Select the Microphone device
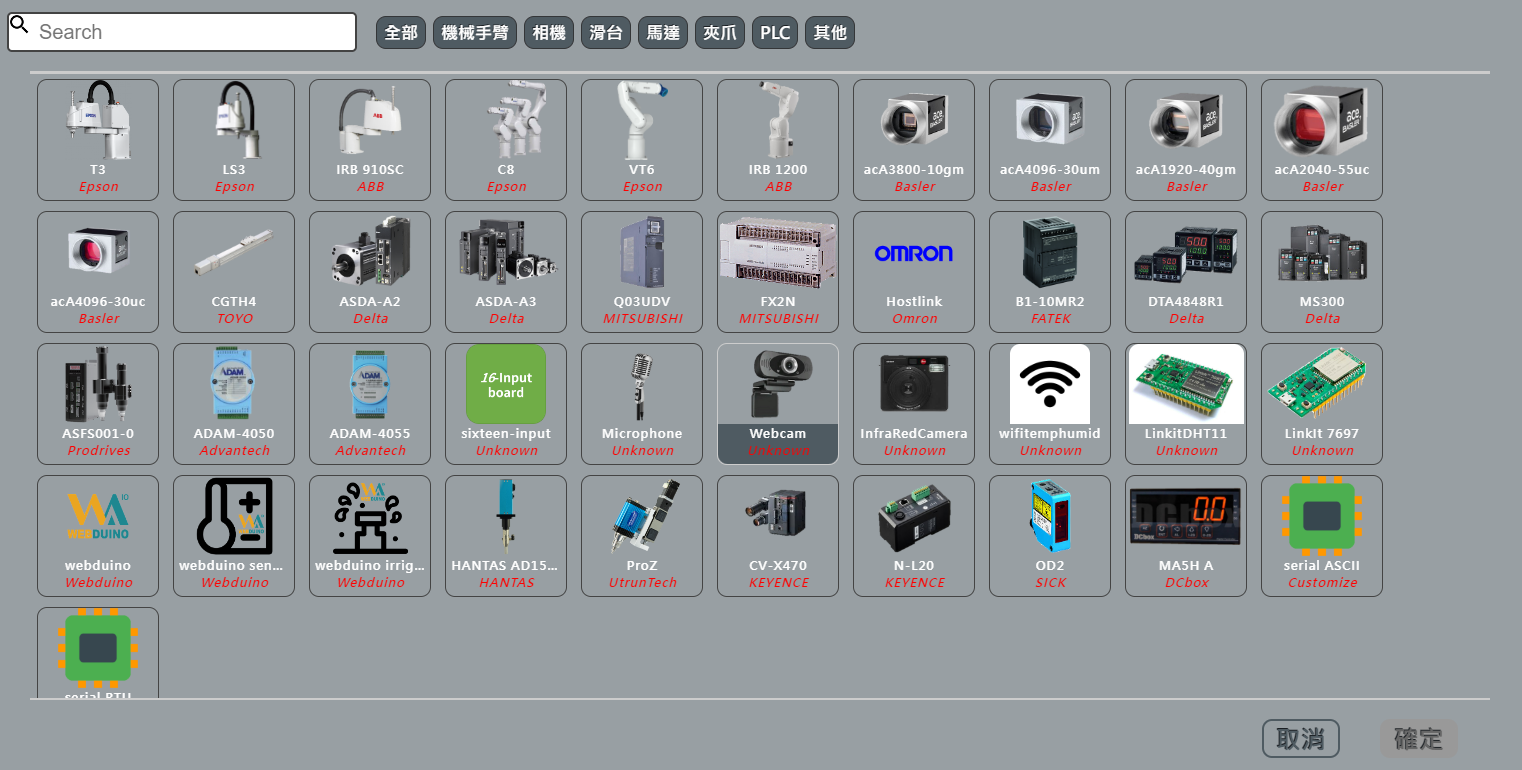Viewport: 1522px width, 770px height. pyautogui.click(x=642, y=404)
